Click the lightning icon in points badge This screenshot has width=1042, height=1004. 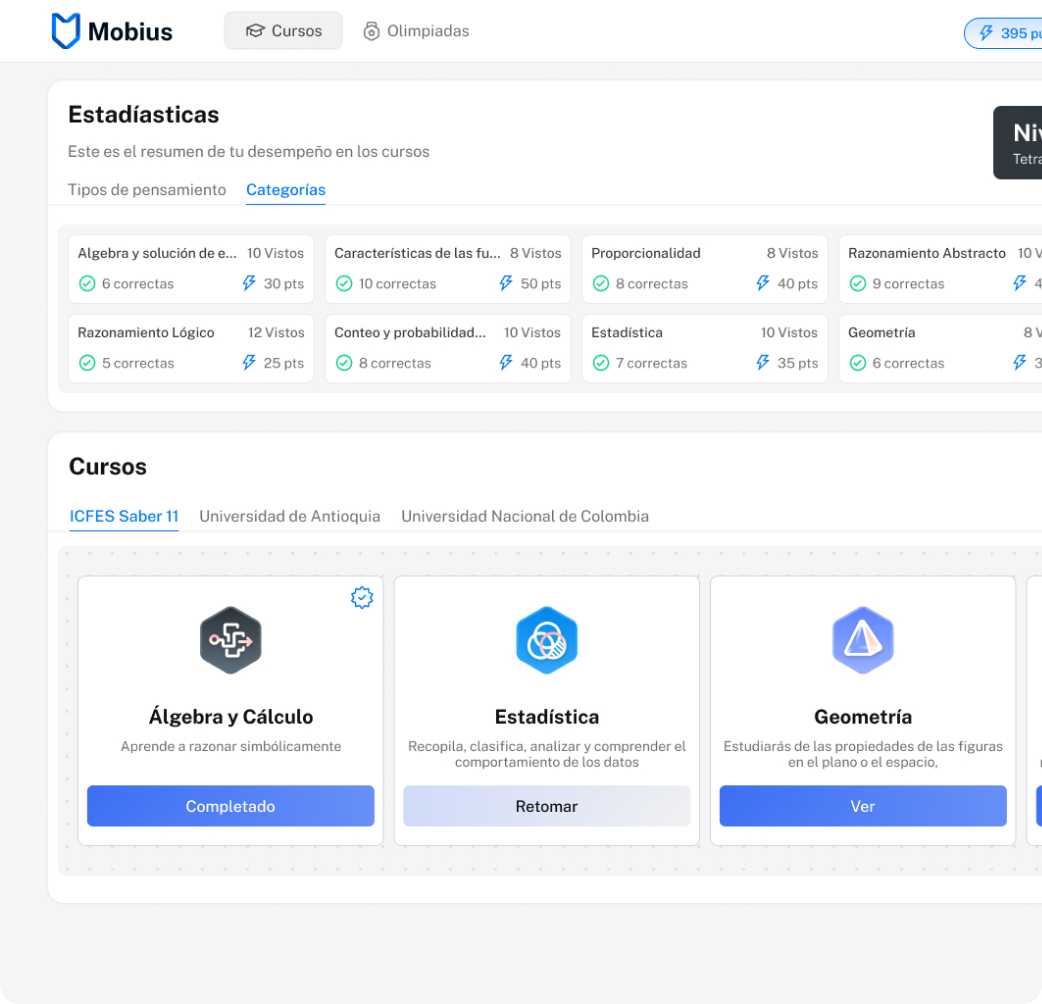click(986, 33)
